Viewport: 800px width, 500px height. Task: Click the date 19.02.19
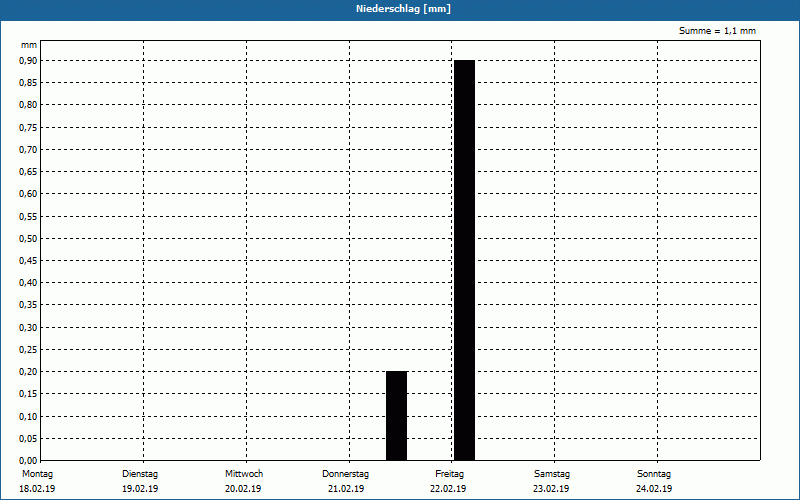[140, 489]
